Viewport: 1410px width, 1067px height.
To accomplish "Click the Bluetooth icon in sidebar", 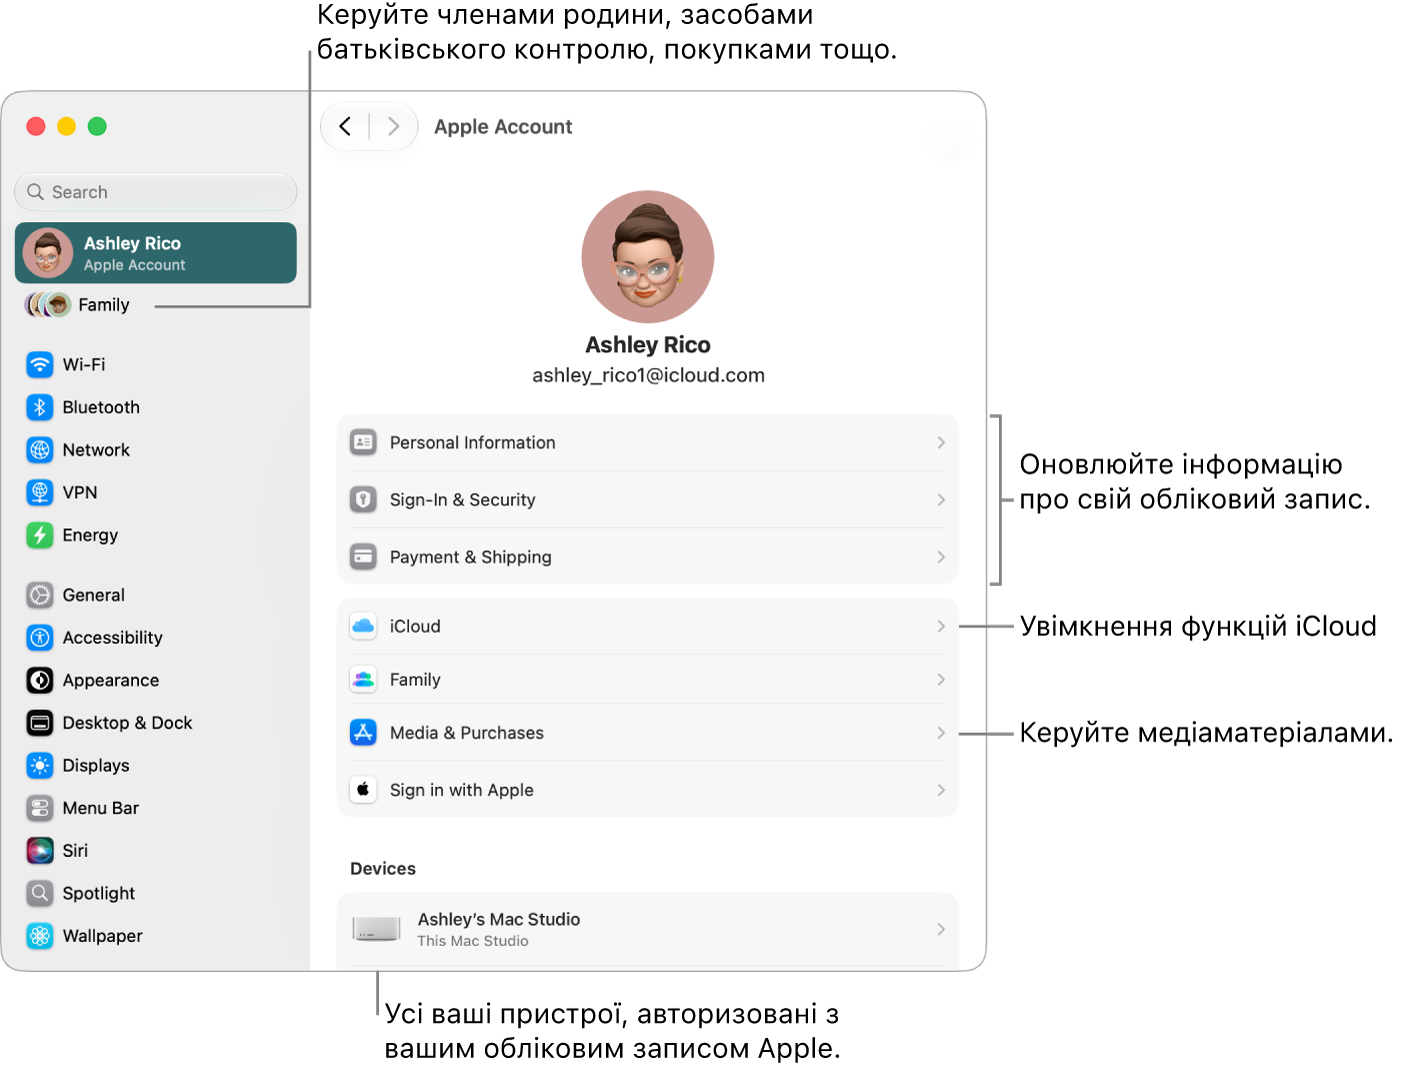I will [x=40, y=407].
